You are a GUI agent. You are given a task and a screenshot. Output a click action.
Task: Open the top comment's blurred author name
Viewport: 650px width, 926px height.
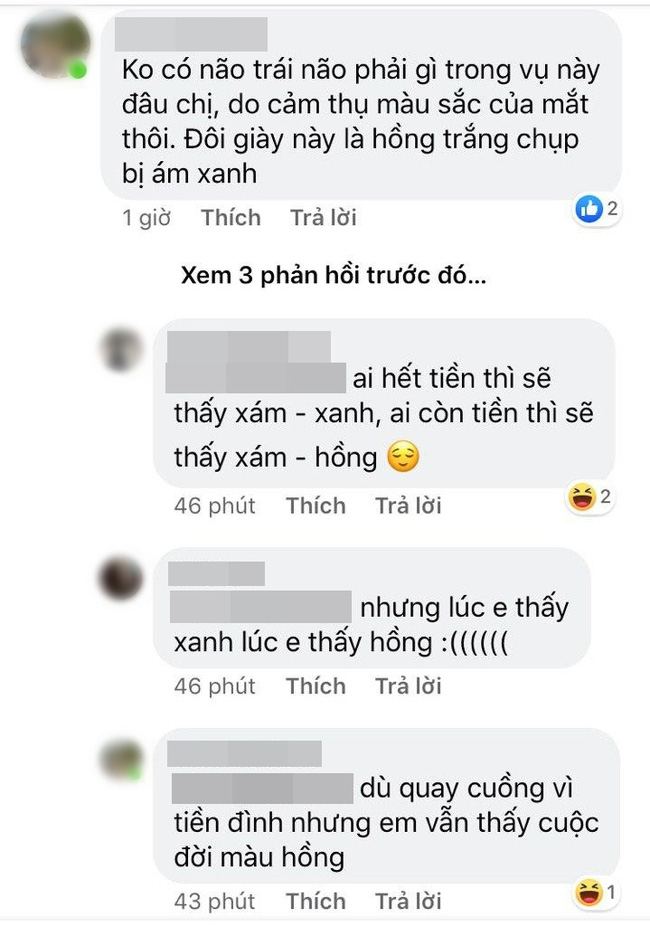[x=191, y=34]
